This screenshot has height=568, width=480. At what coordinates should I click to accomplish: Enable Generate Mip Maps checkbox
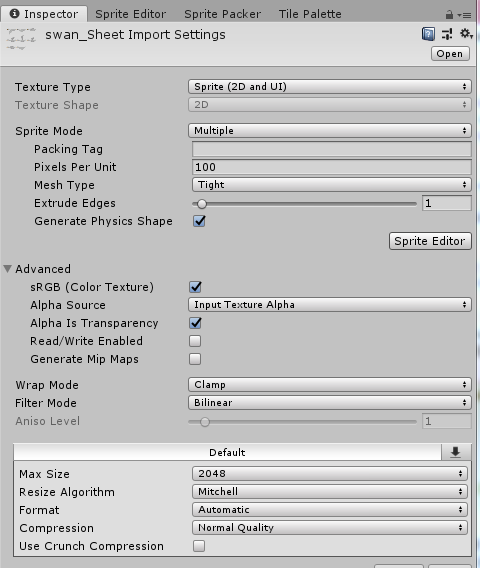point(195,359)
